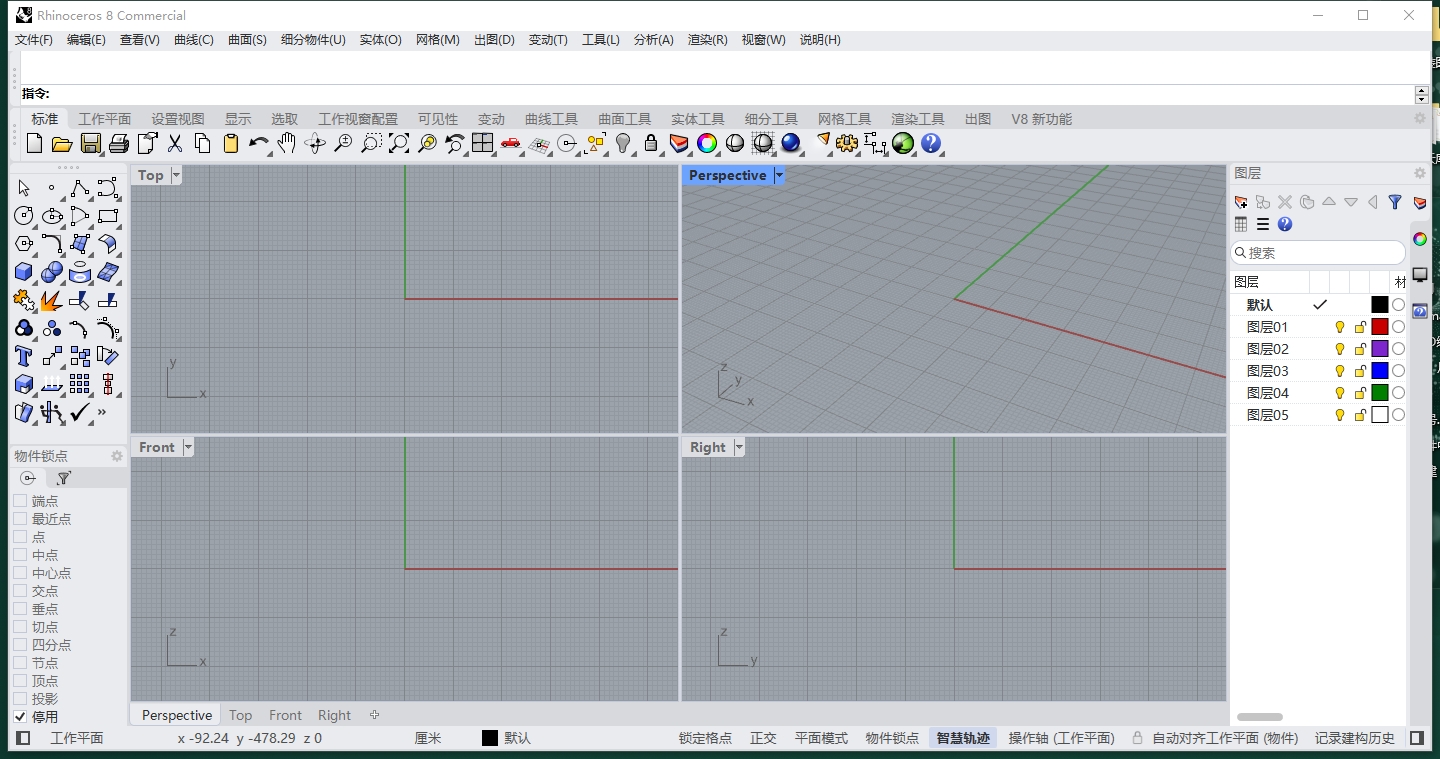Lock 图层02 with its padlock icon
The height and width of the screenshot is (759, 1440).
coord(1360,348)
